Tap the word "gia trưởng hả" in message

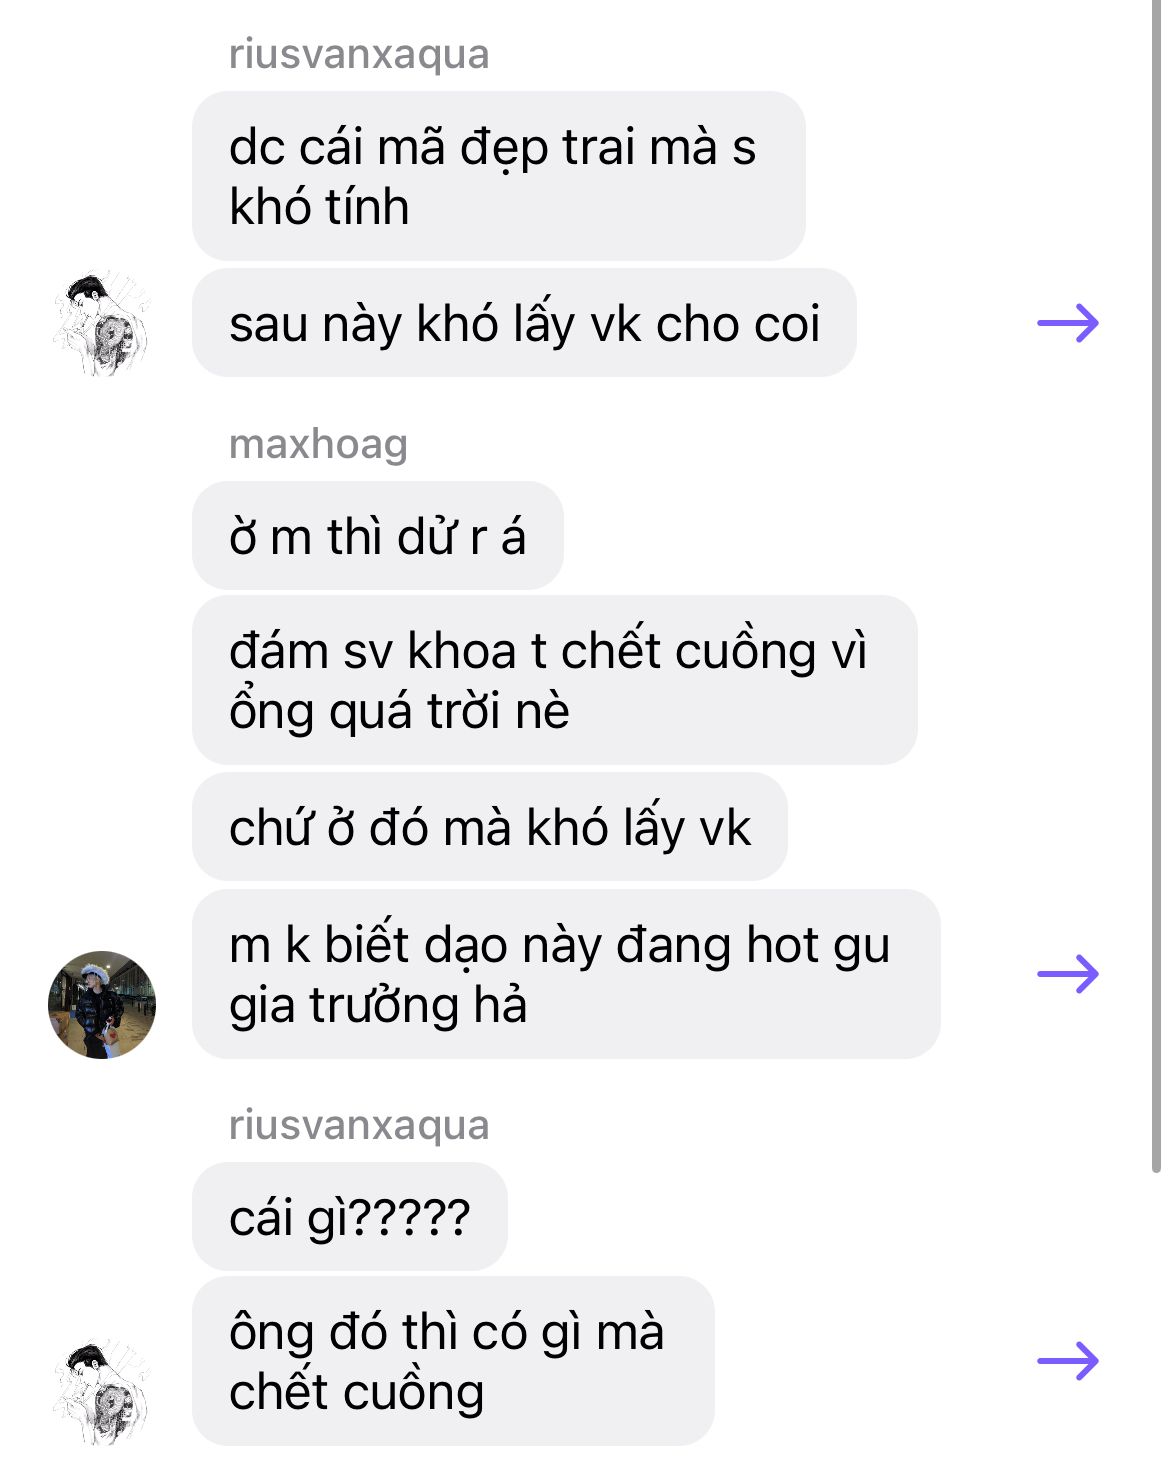(378, 1005)
